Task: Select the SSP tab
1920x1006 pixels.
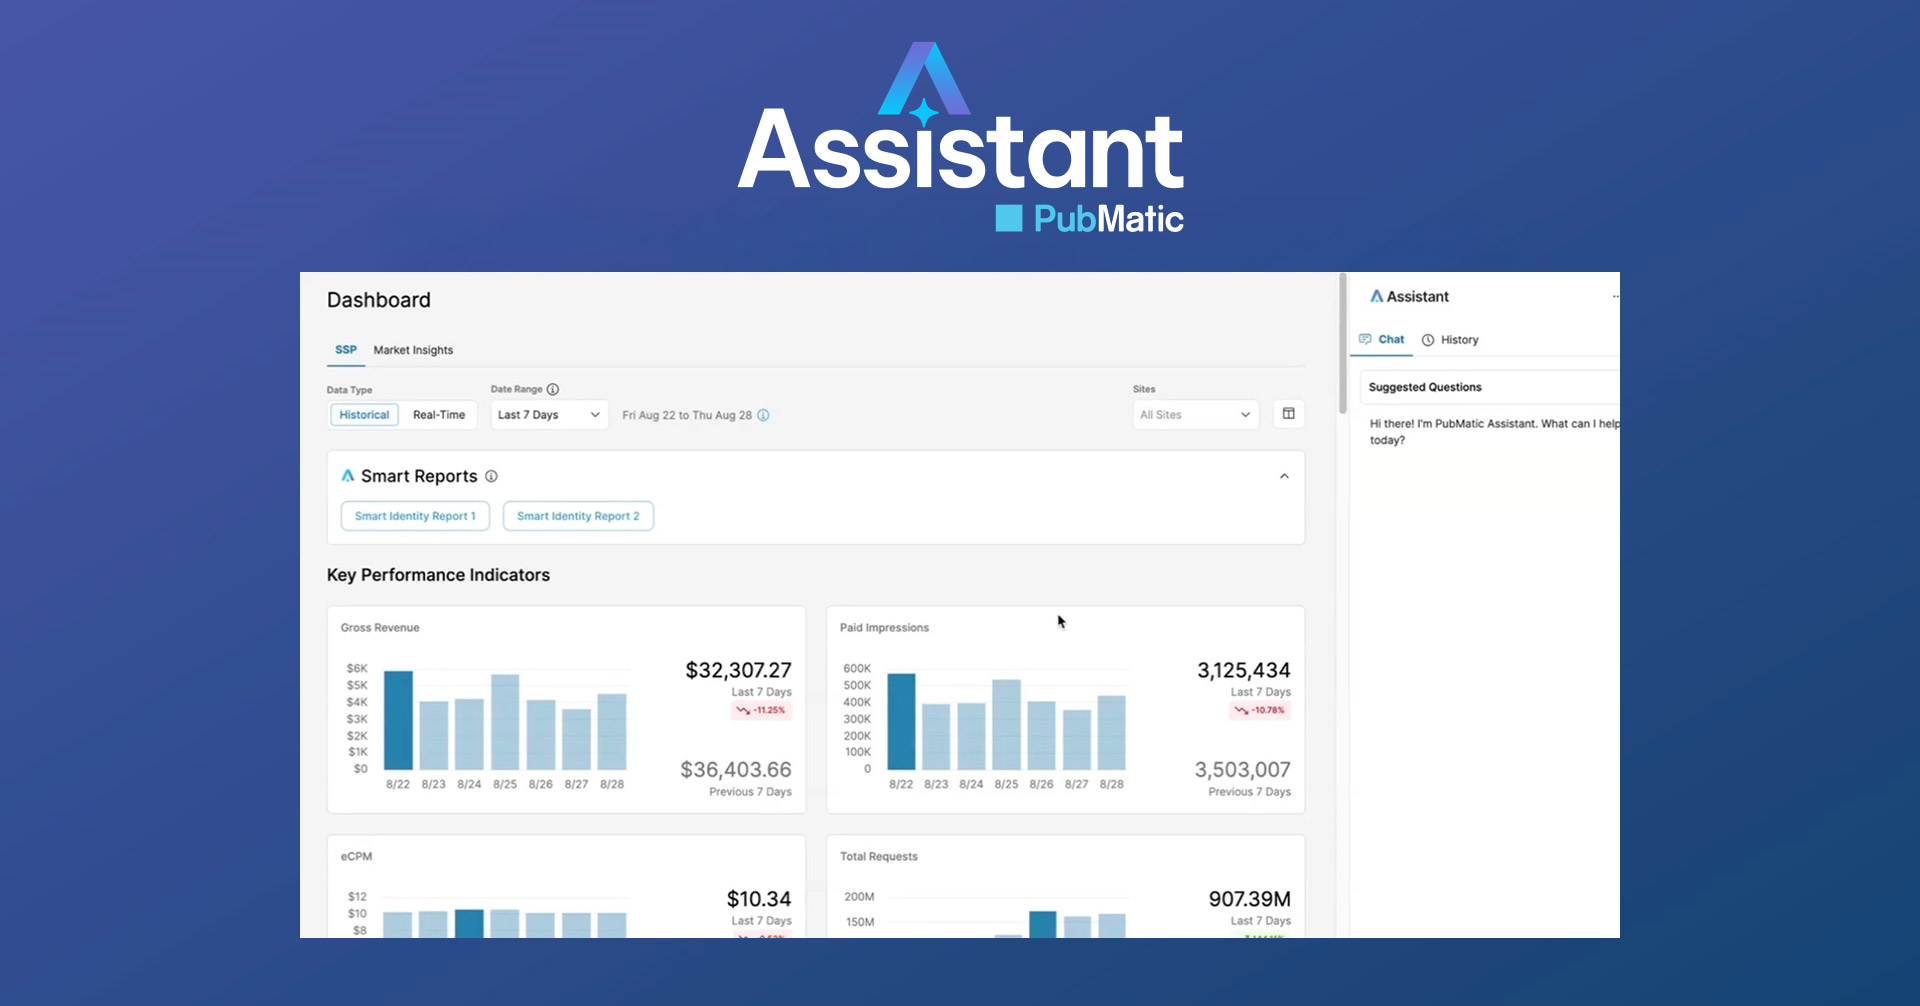Action: (x=346, y=350)
